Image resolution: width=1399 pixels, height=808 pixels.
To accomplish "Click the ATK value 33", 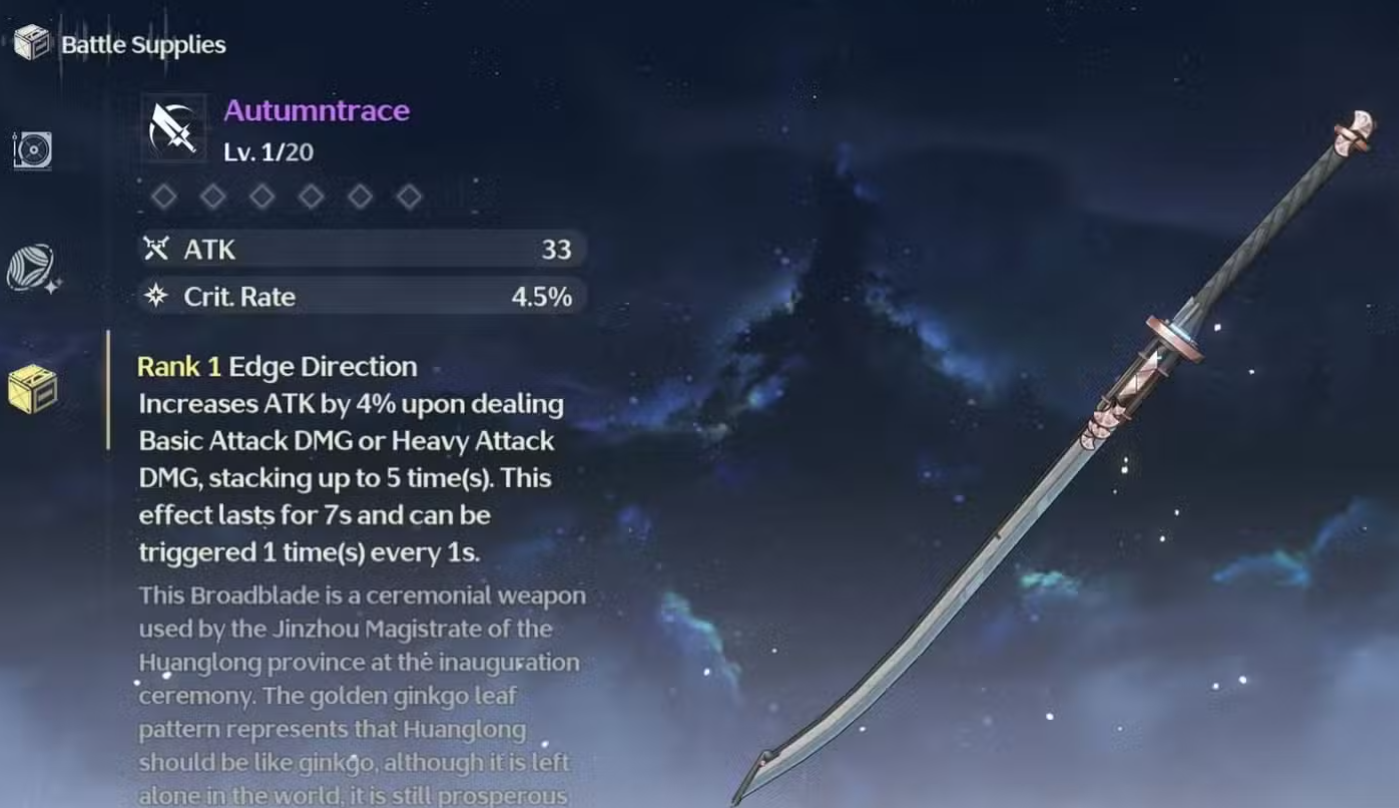I will pyautogui.click(x=556, y=249).
